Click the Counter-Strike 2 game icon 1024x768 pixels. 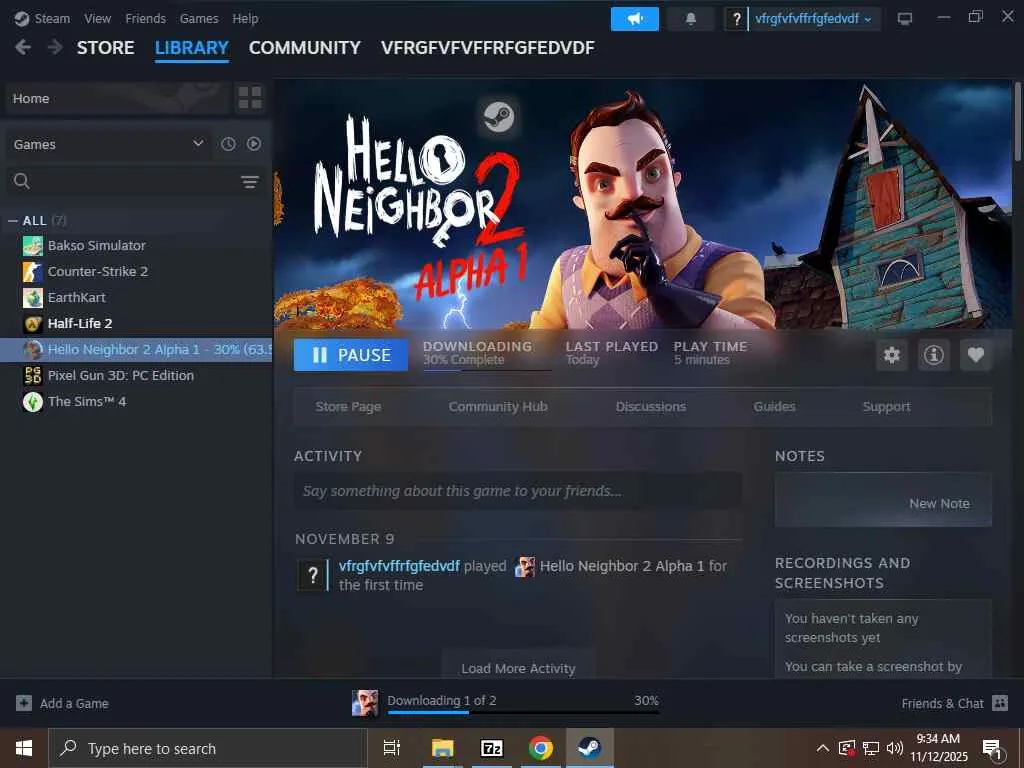pyautogui.click(x=33, y=272)
